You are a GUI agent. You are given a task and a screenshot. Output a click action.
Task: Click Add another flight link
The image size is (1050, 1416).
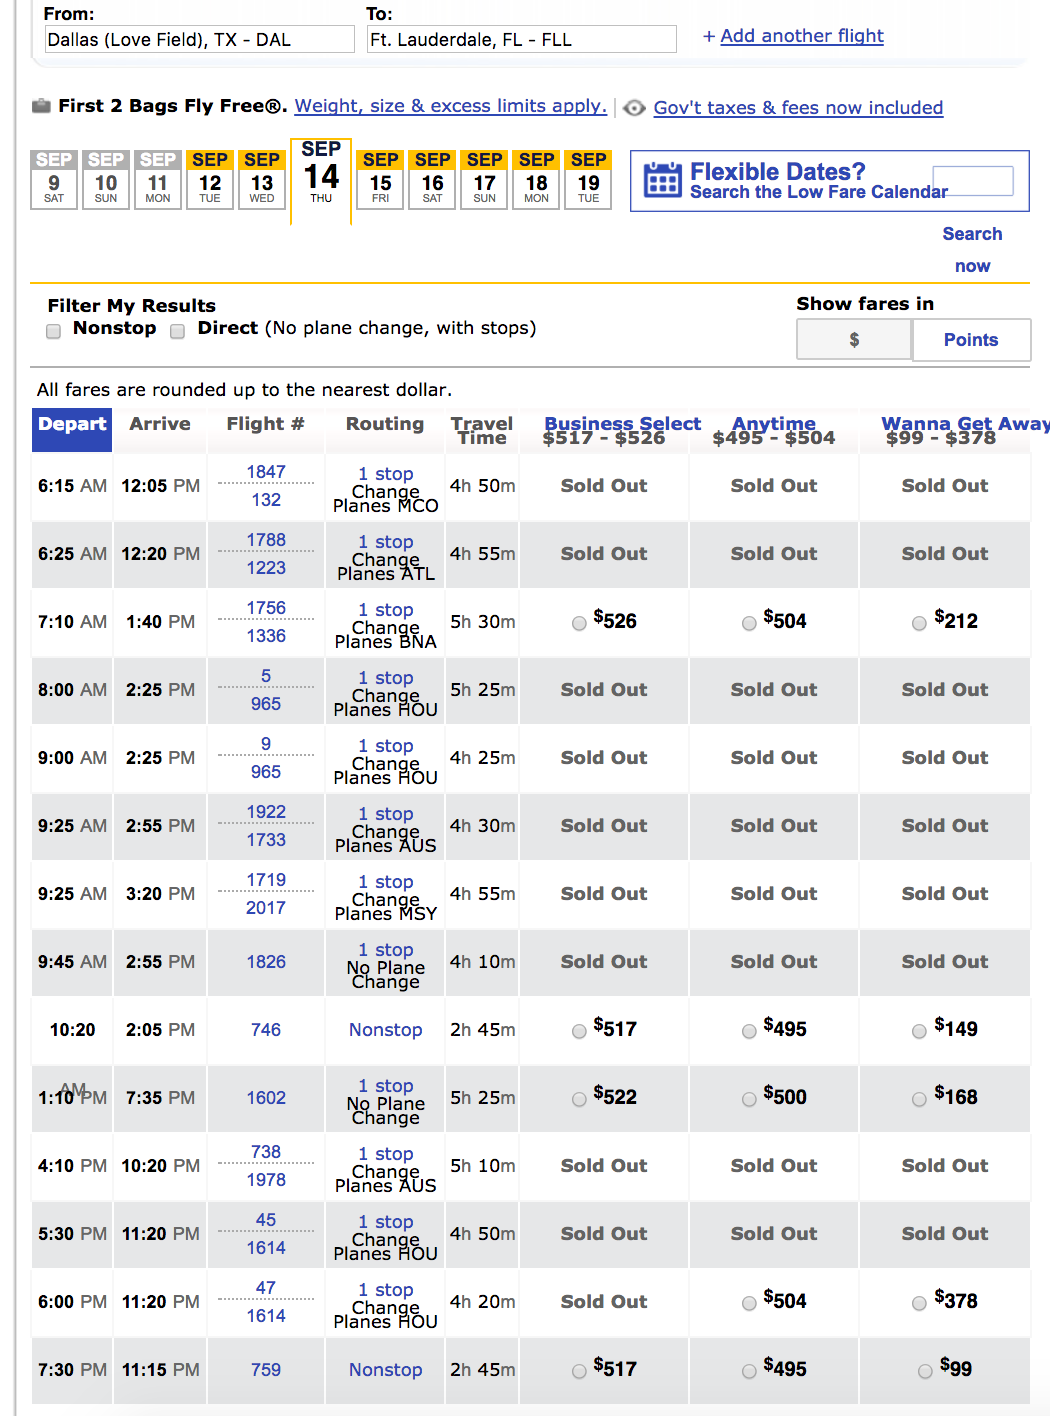pyautogui.click(x=793, y=36)
